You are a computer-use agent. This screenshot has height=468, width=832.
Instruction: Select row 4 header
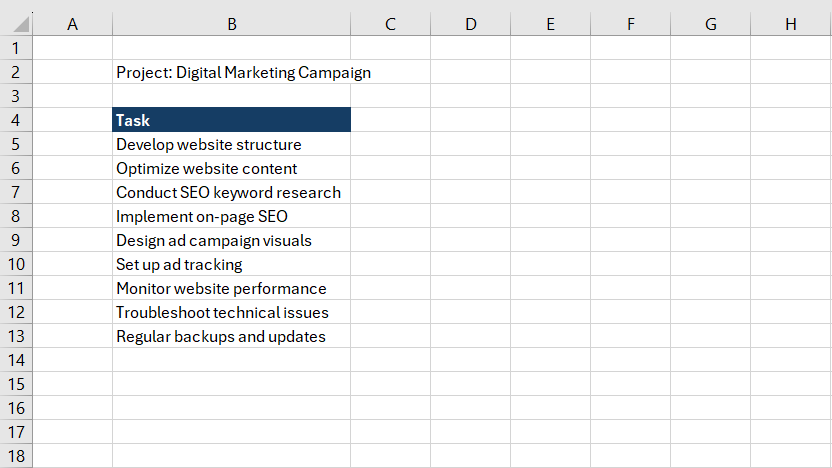point(16,120)
